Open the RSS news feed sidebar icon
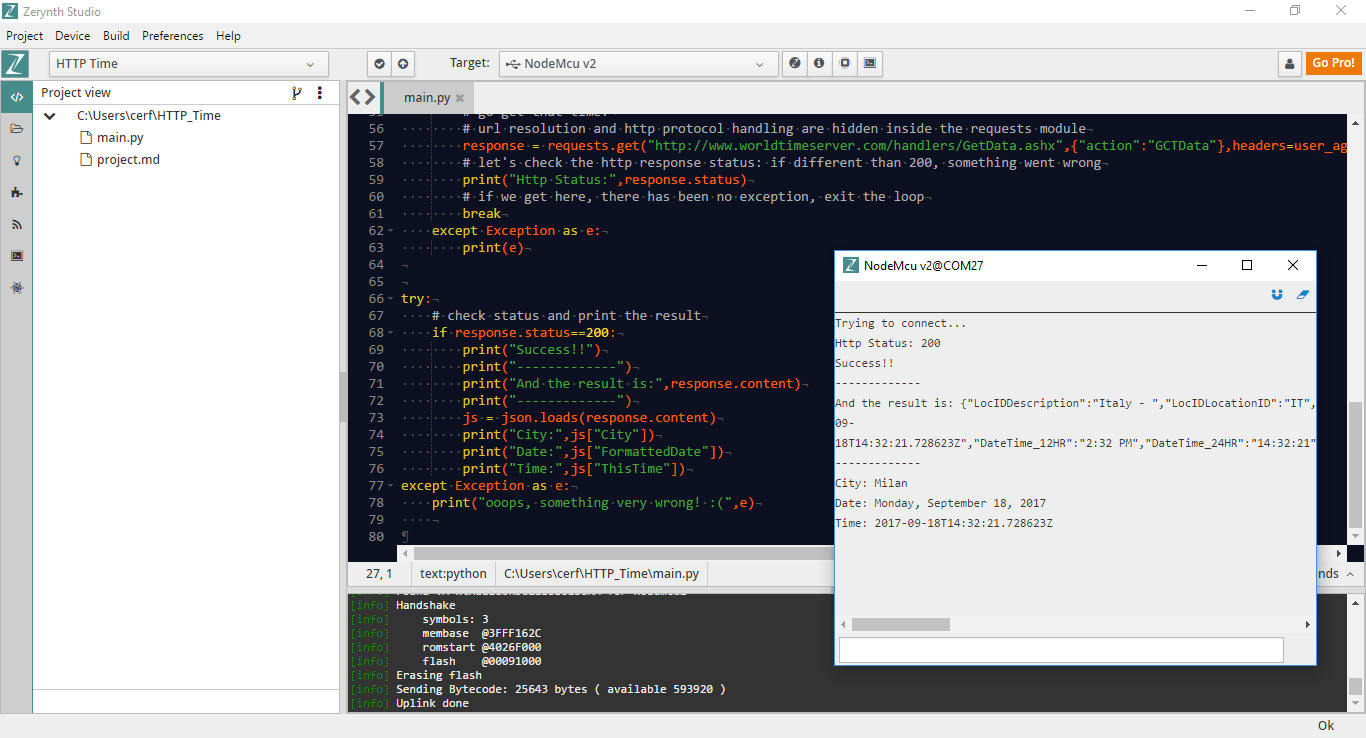Screen dimensions: 1366x738 point(16,224)
